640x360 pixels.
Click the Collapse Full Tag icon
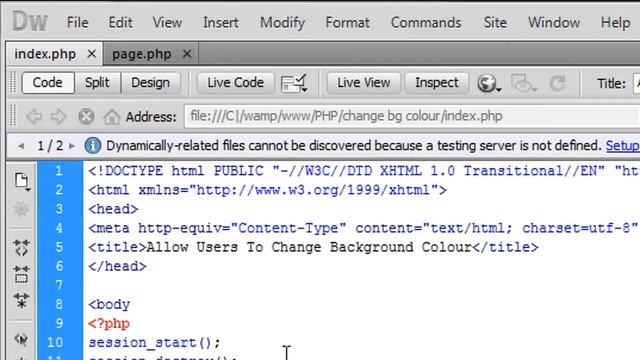point(21,248)
